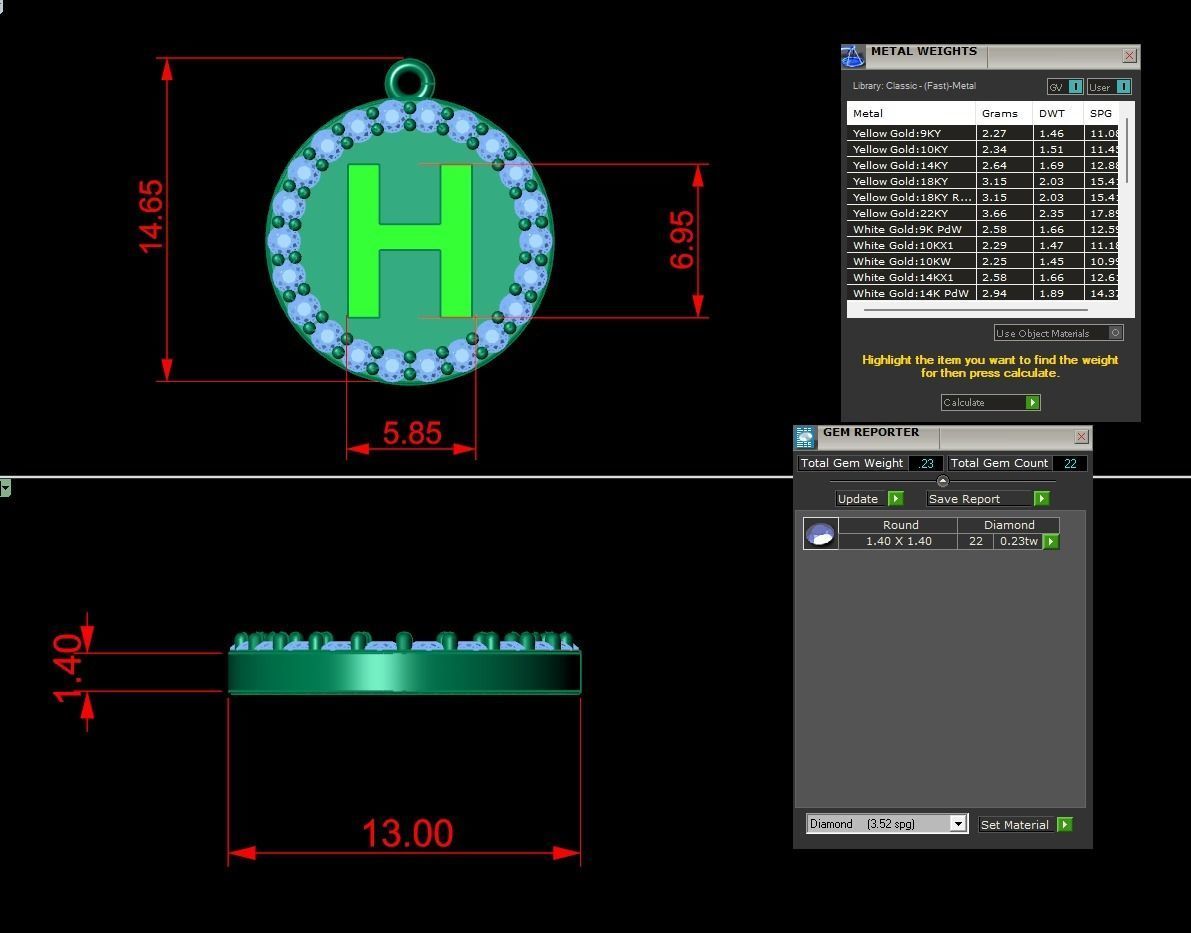This screenshot has width=1191, height=933.
Task: Click the Gem Reporter panel icon
Action: coord(805,437)
